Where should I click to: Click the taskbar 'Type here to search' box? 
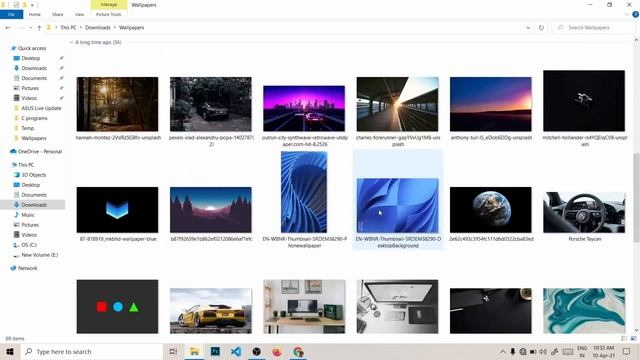point(91,351)
